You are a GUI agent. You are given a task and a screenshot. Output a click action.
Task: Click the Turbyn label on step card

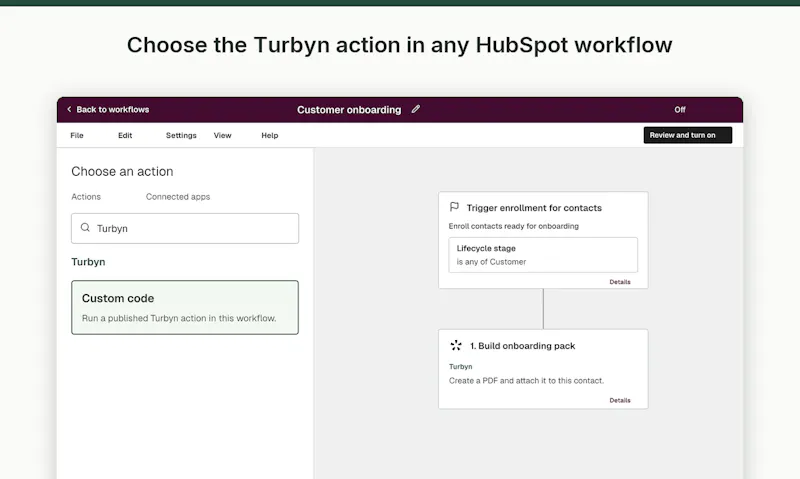[x=461, y=366]
